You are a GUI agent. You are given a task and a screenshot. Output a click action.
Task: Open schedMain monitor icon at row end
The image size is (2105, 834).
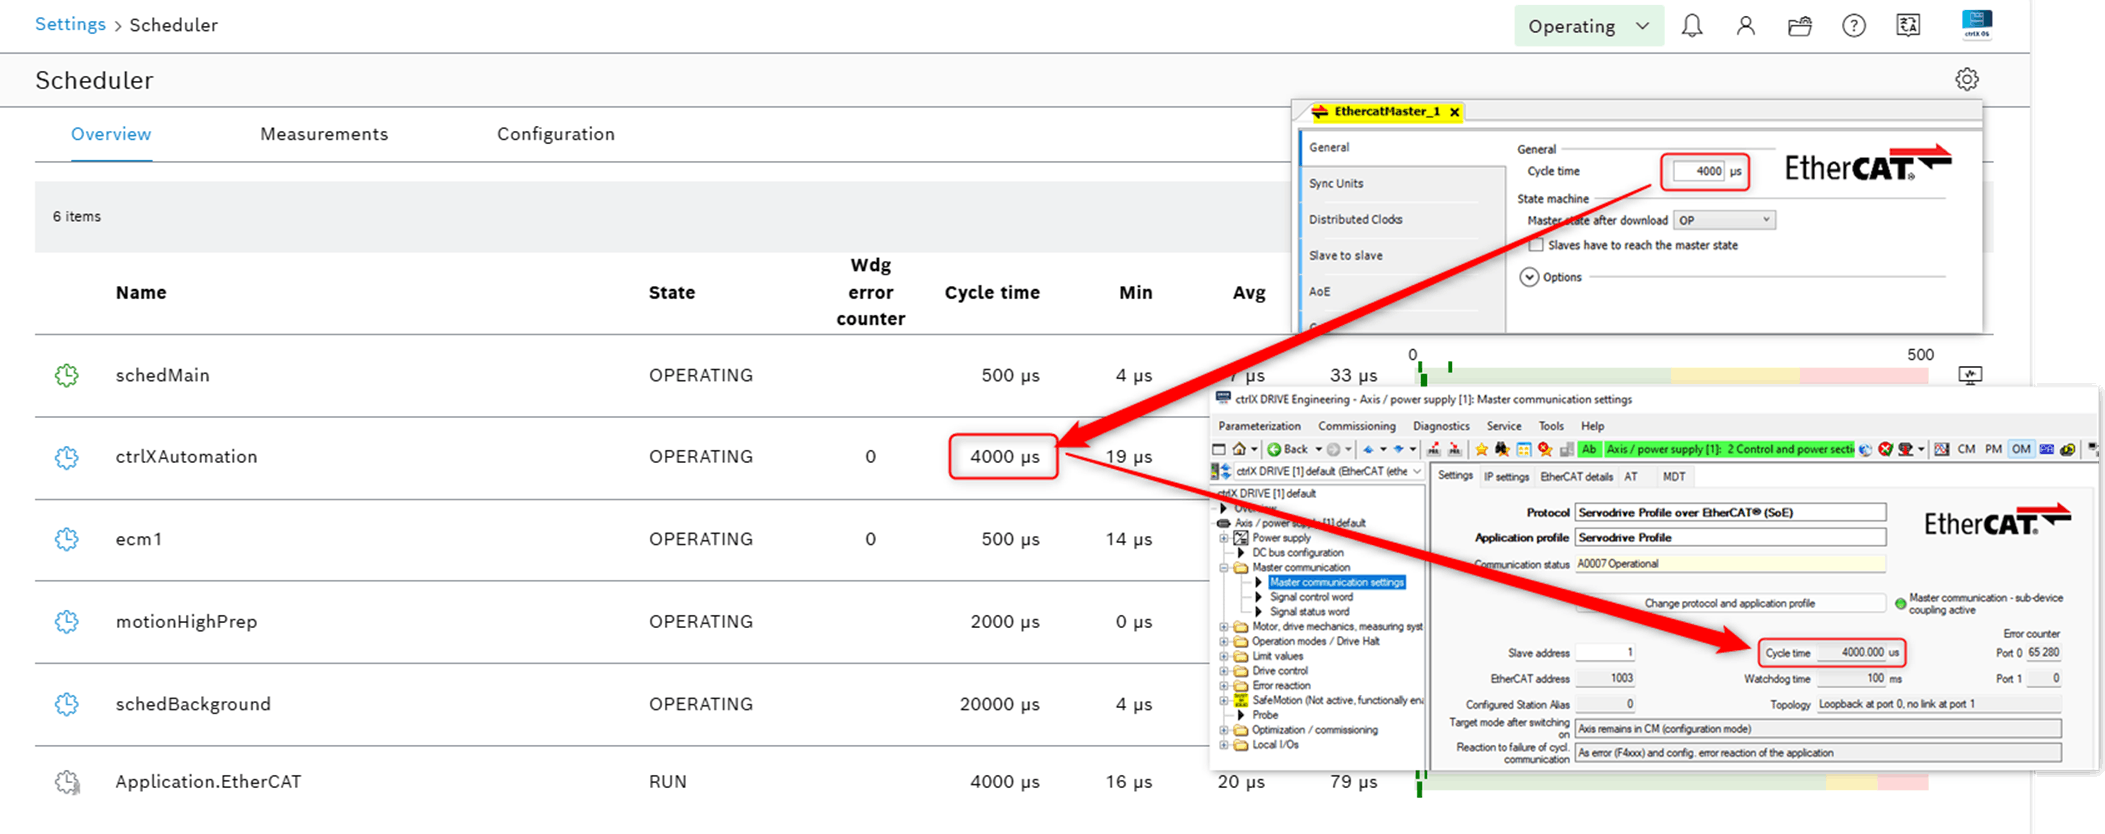pos(1969,375)
